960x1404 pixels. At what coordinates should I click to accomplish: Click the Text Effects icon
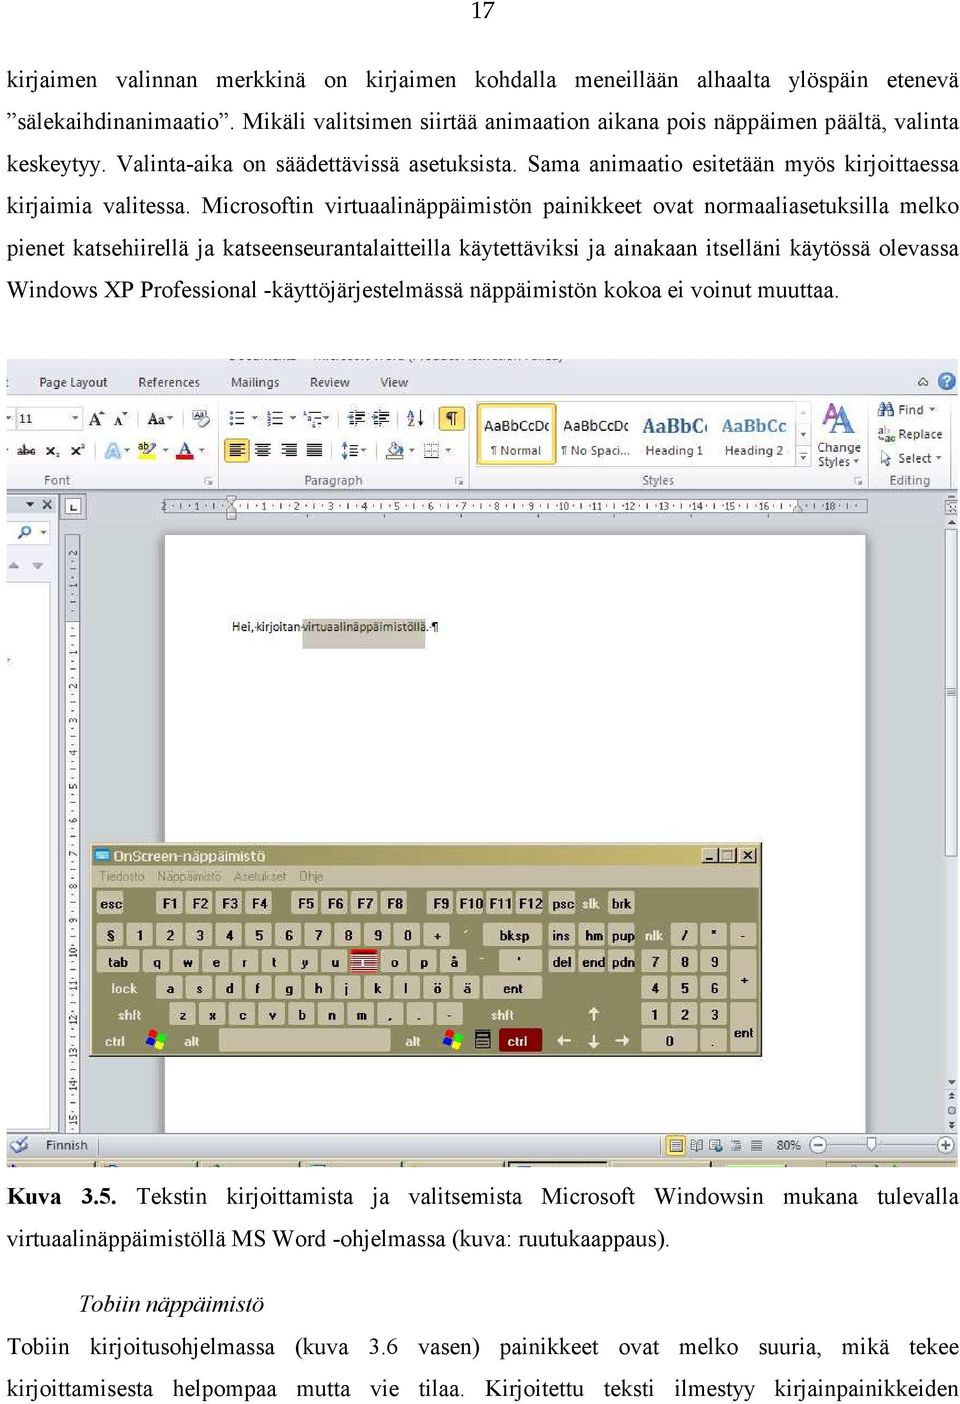point(112,451)
